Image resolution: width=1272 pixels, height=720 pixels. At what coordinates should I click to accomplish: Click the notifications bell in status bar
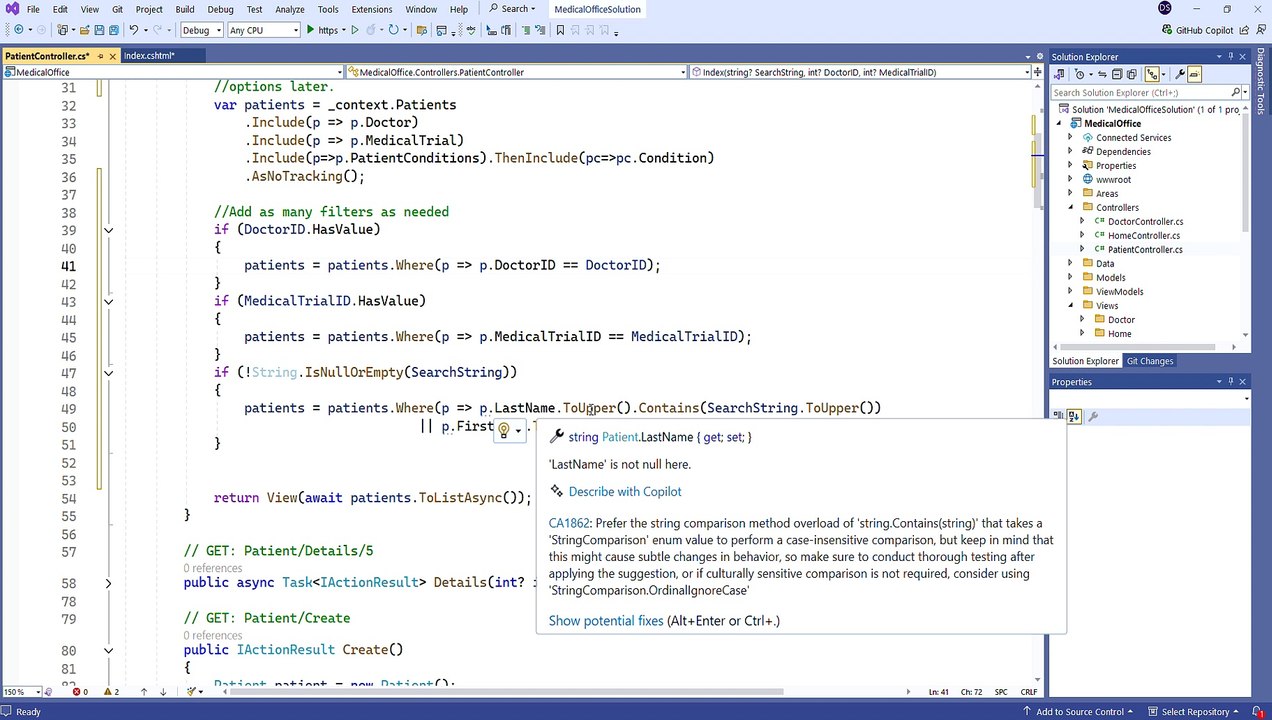[x=1258, y=712]
